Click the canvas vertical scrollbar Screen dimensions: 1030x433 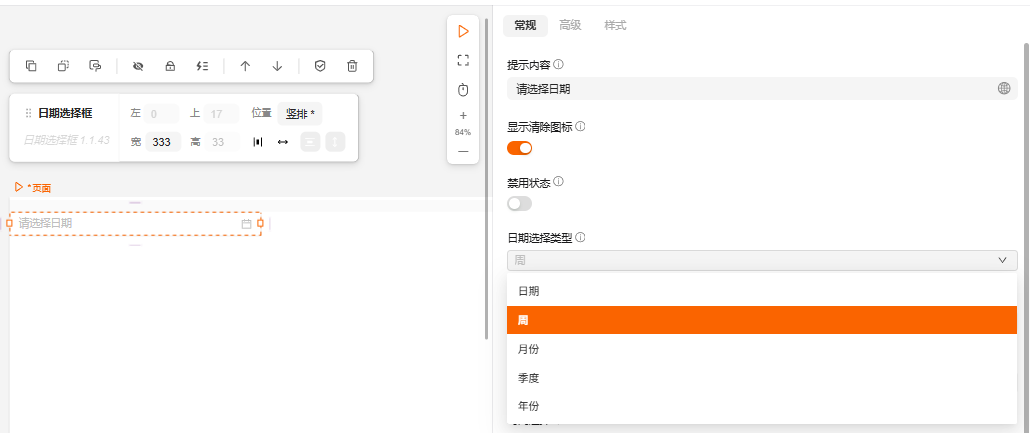click(486, 179)
